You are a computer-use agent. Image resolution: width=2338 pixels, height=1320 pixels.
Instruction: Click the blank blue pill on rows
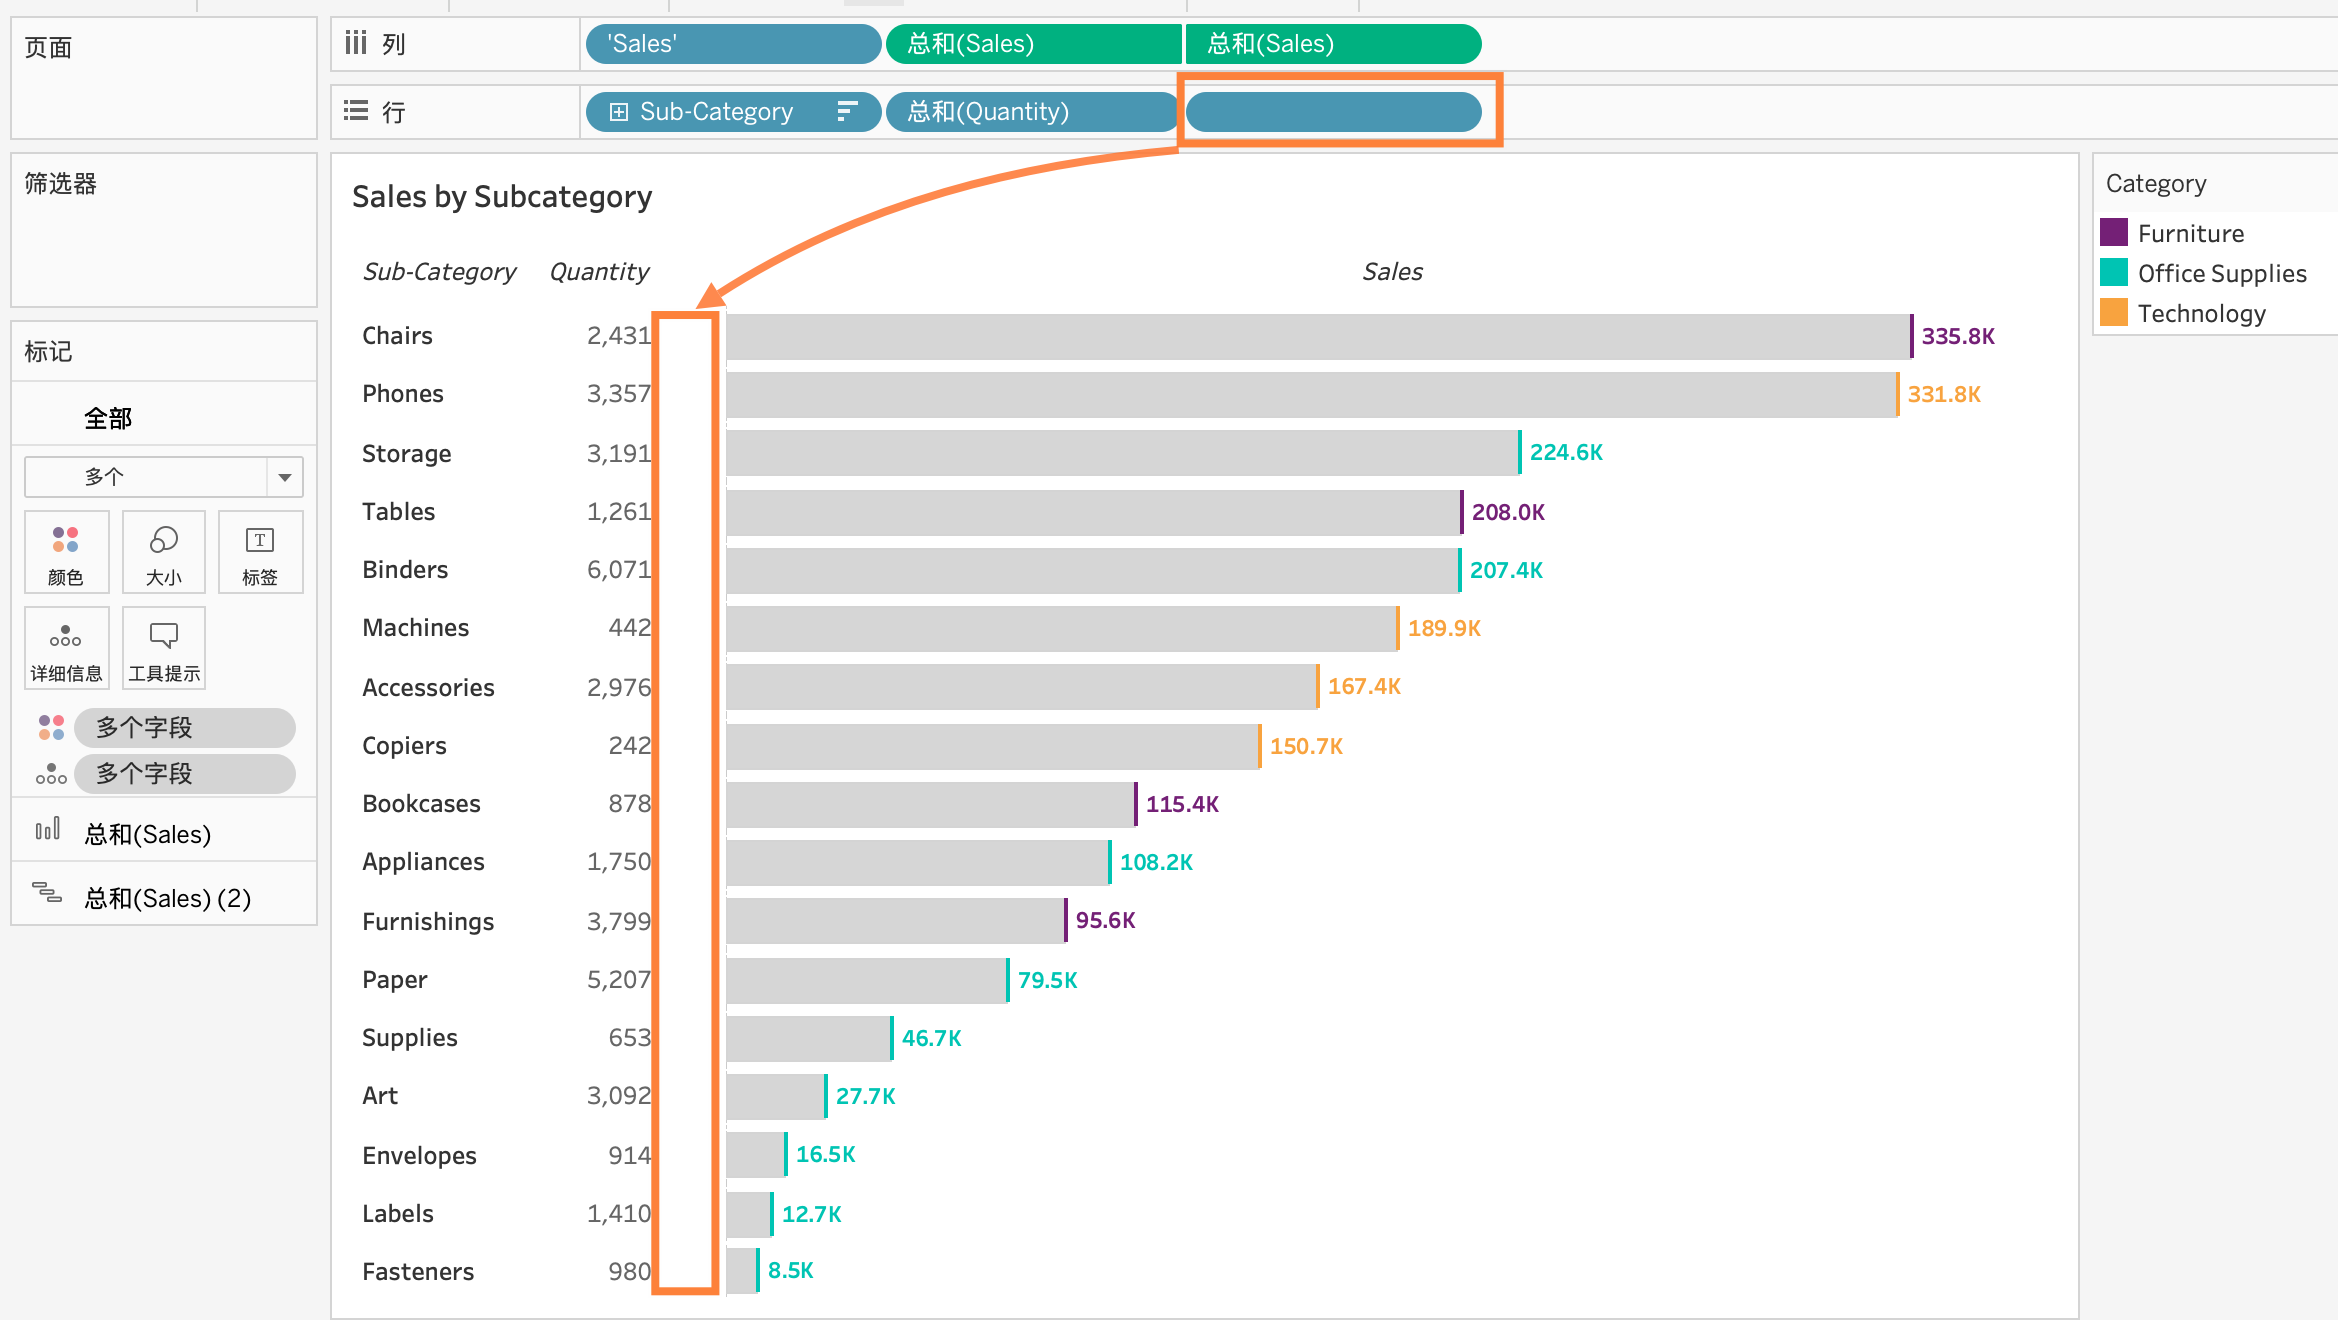[1333, 112]
